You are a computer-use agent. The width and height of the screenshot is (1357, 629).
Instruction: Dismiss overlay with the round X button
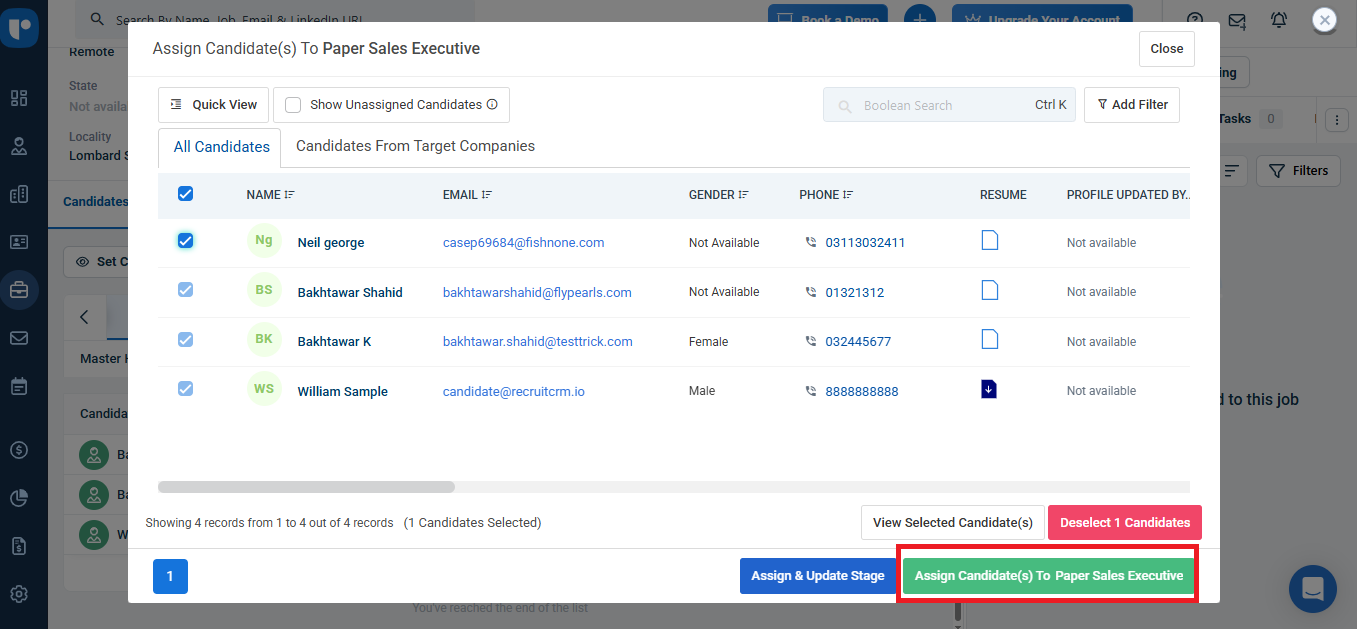coord(1324,19)
